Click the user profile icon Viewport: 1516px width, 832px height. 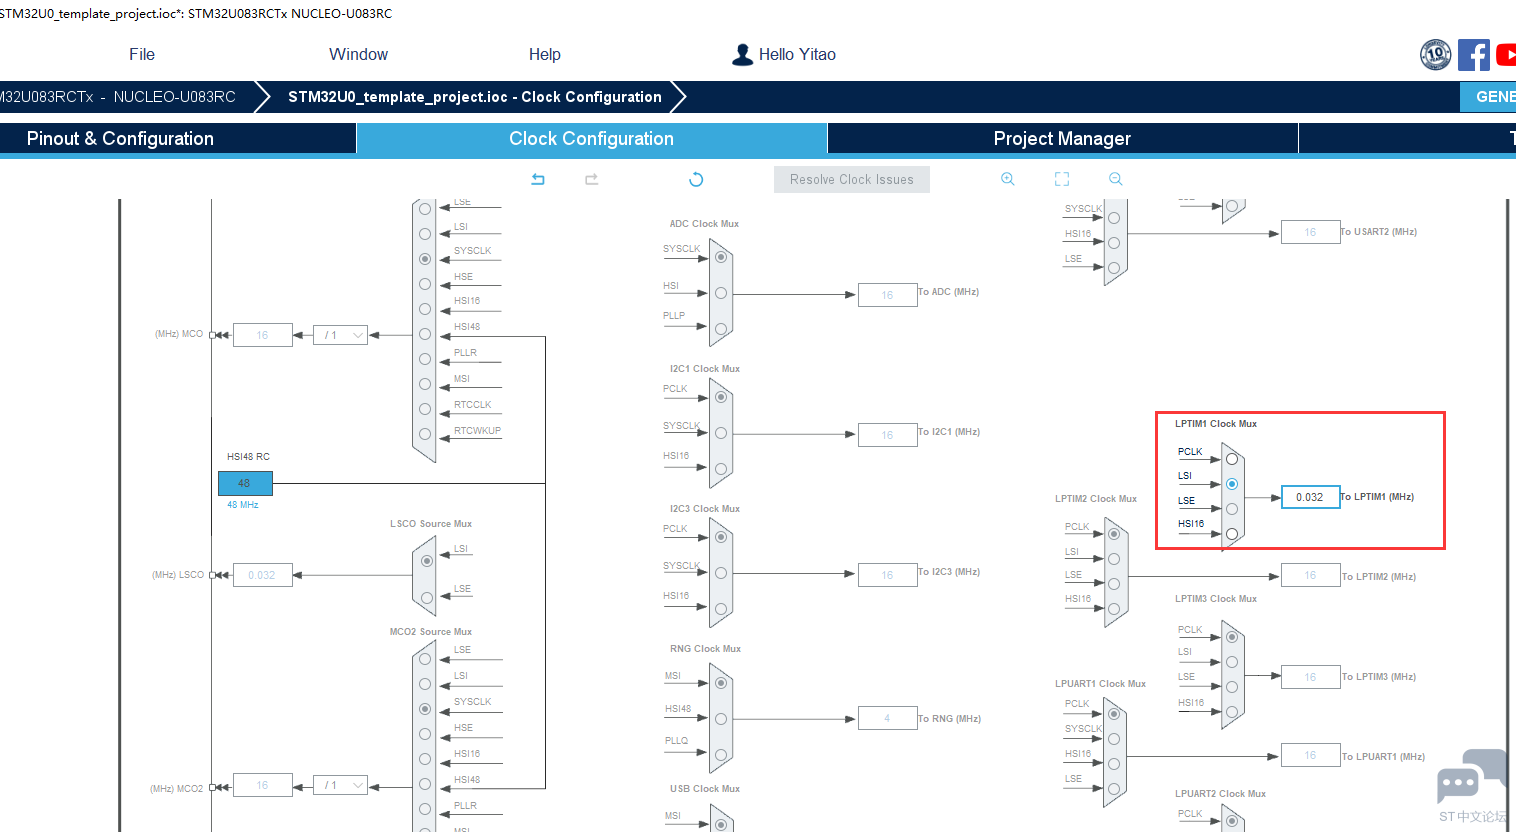[742, 54]
